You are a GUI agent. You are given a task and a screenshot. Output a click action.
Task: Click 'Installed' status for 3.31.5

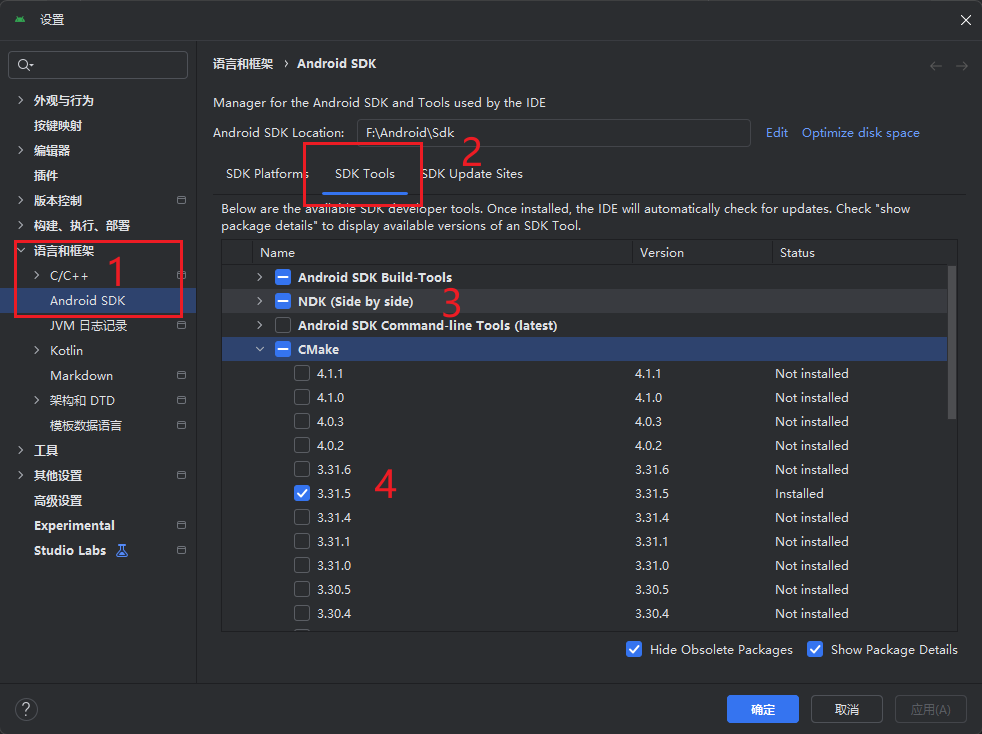pyautogui.click(x=799, y=494)
